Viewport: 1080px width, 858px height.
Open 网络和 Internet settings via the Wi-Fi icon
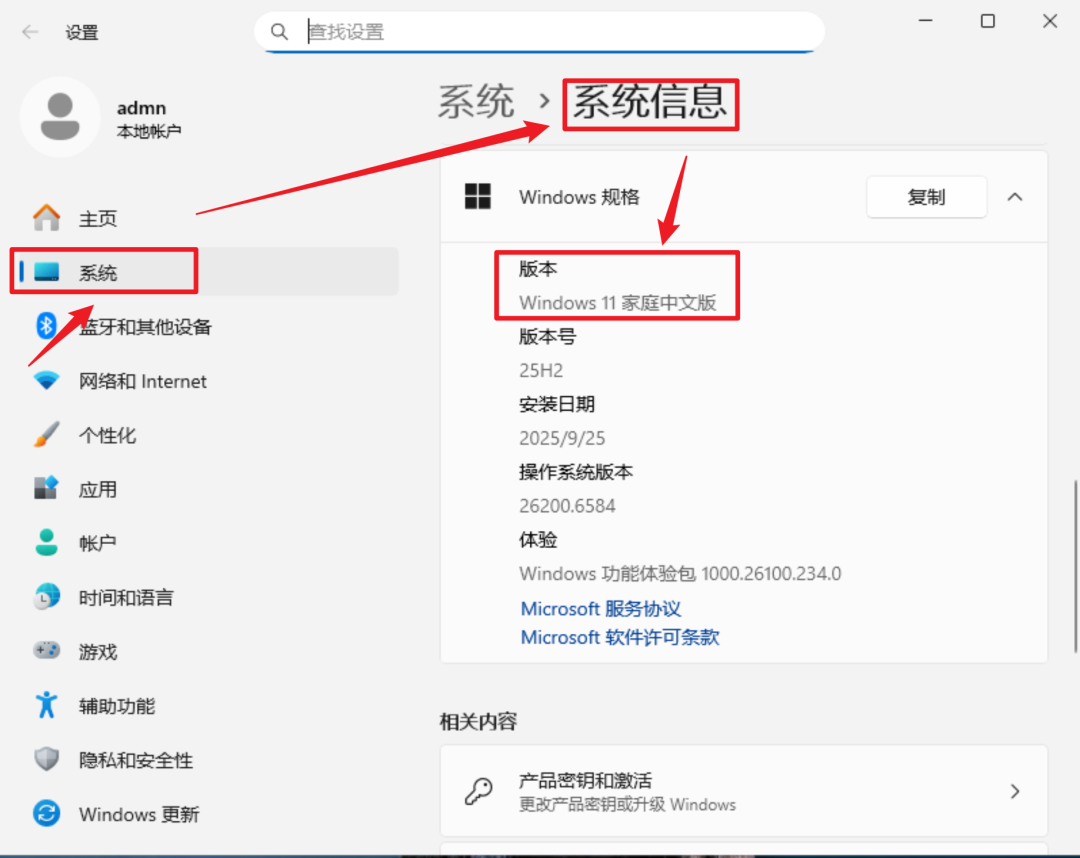(x=47, y=381)
